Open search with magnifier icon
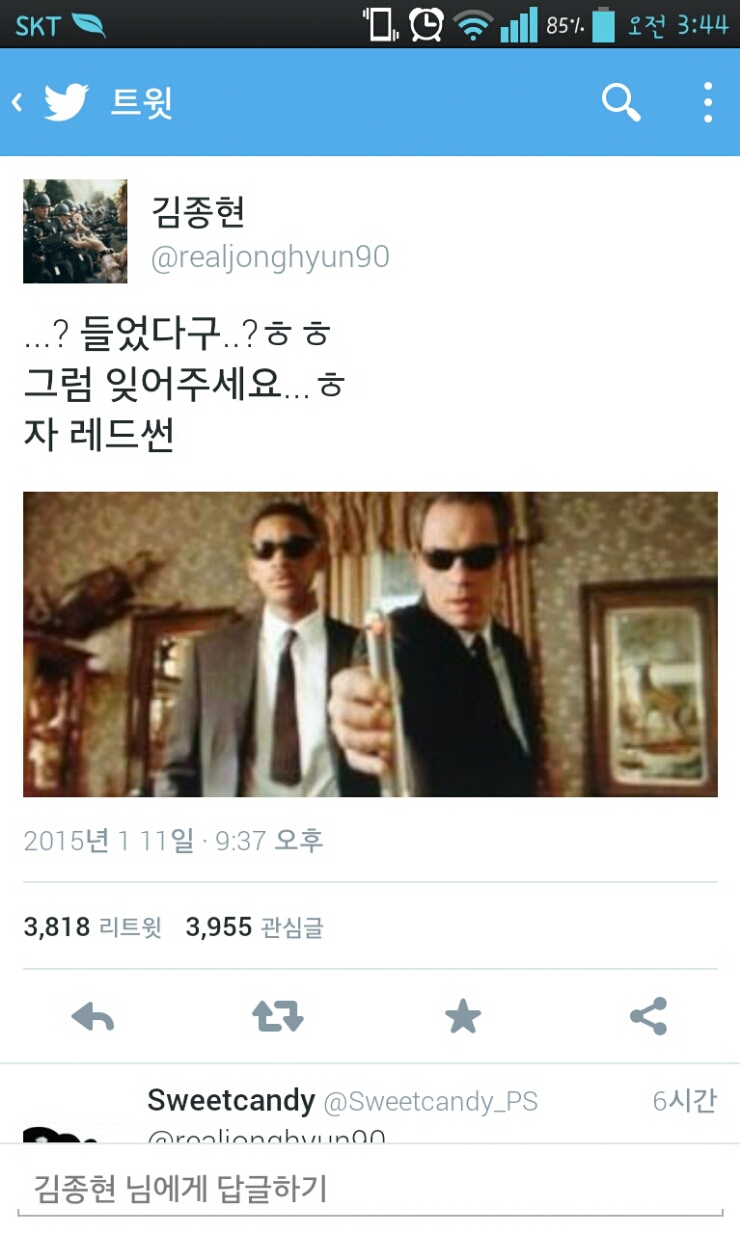This screenshot has height=1233, width=740. point(621,102)
